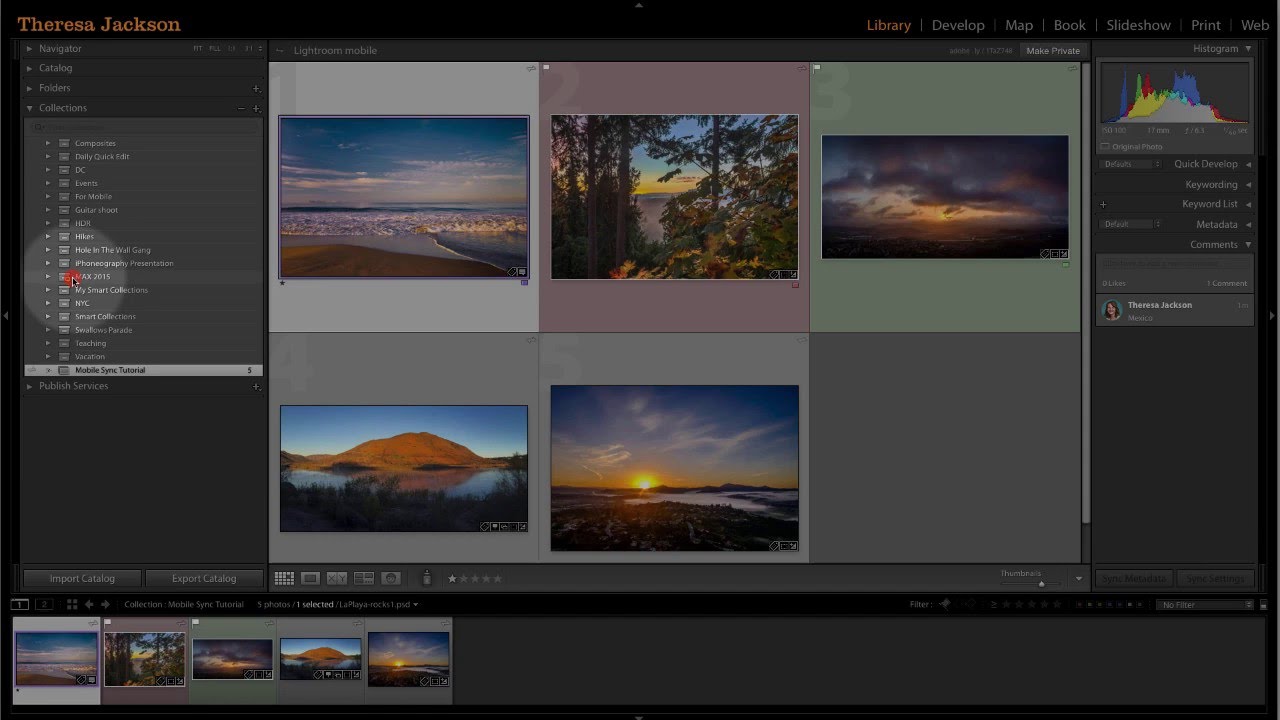Click collection icon next to MAX 2015

tap(64, 276)
